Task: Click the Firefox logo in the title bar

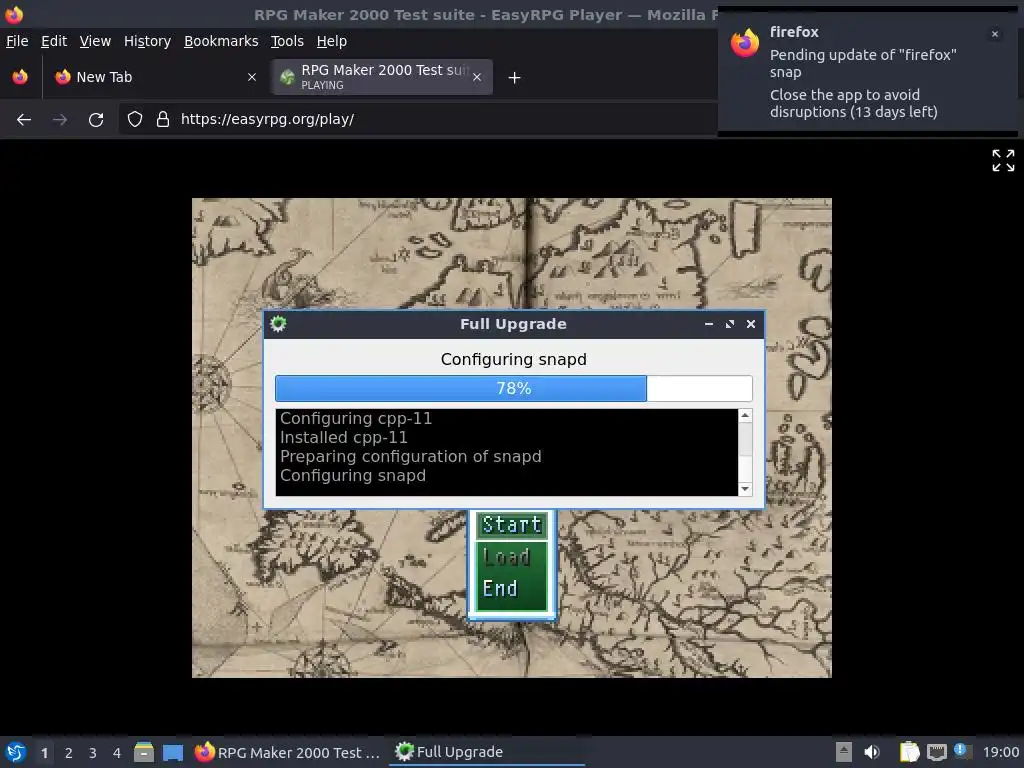Action: (x=14, y=14)
